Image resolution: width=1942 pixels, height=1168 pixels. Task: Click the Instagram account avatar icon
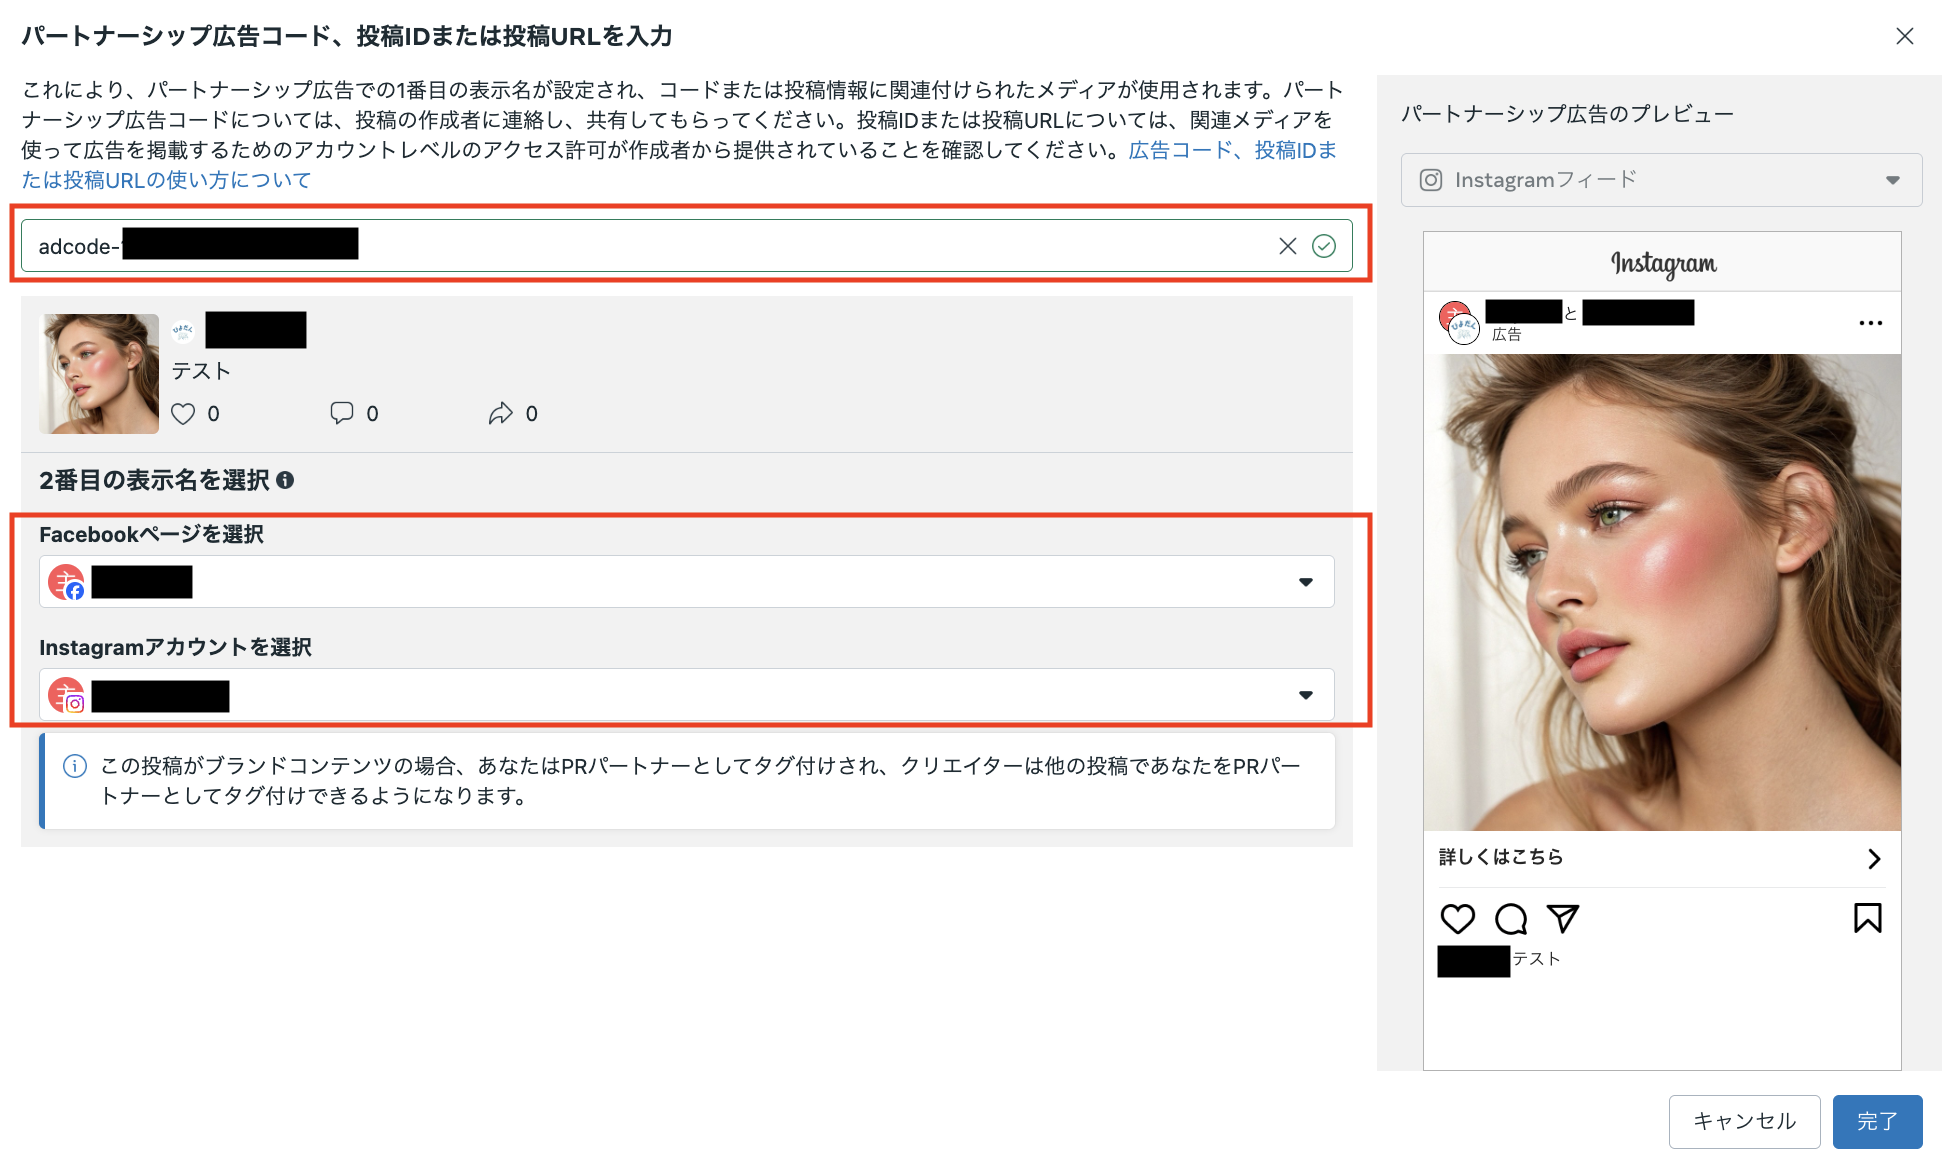[67, 695]
